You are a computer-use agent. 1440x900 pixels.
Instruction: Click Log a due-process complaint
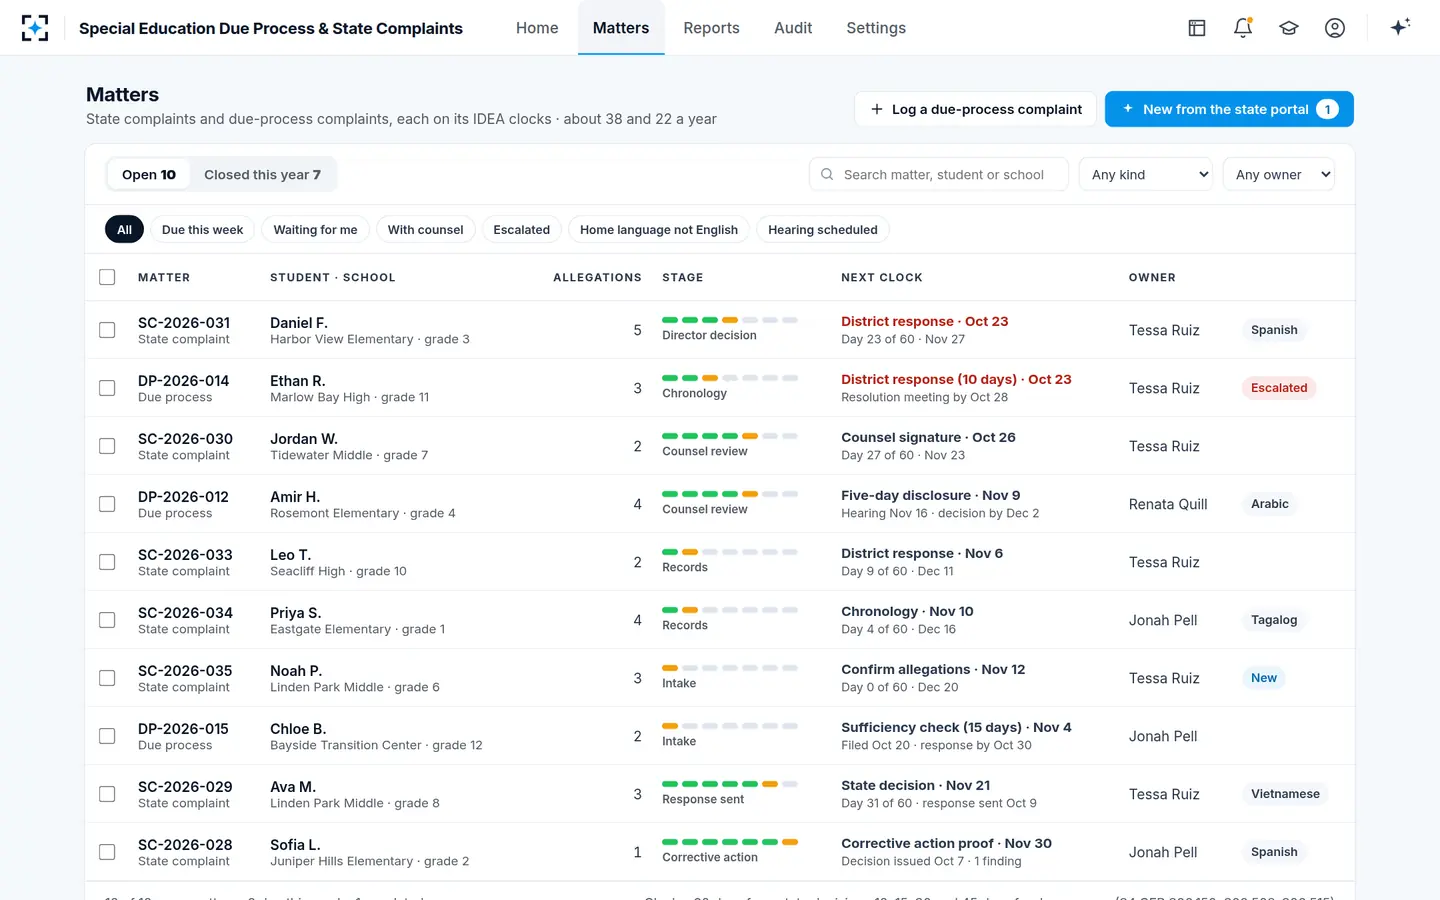[x=976, y=109]
